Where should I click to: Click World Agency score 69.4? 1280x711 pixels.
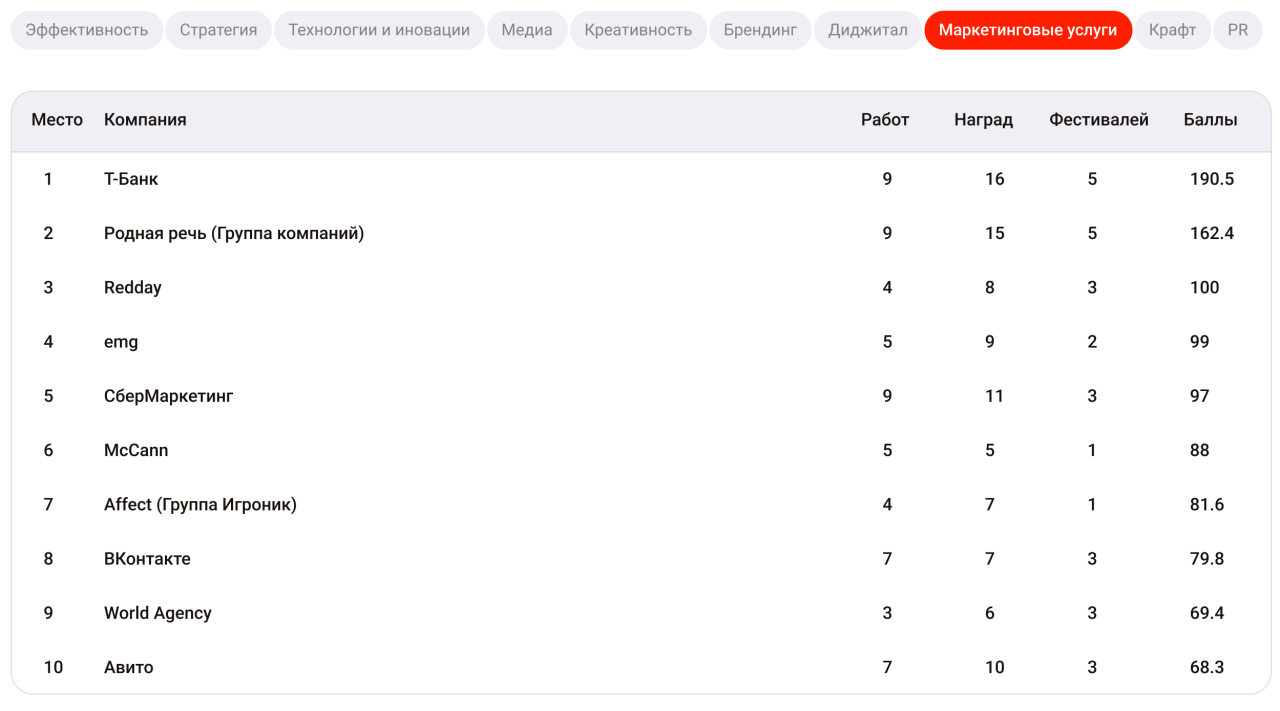pyautogui.click(x=1207, y=613)
